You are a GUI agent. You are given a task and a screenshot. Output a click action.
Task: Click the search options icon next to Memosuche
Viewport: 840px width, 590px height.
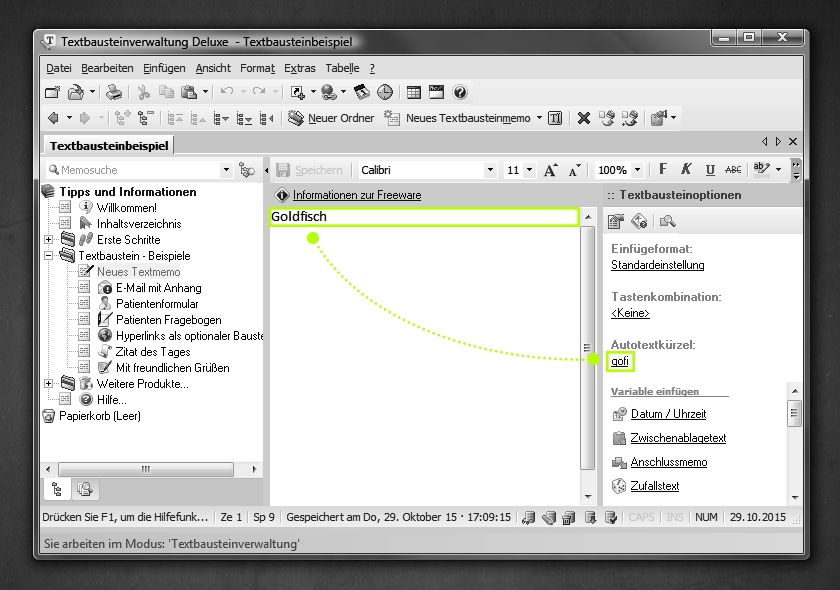click(x=247, y=170)
